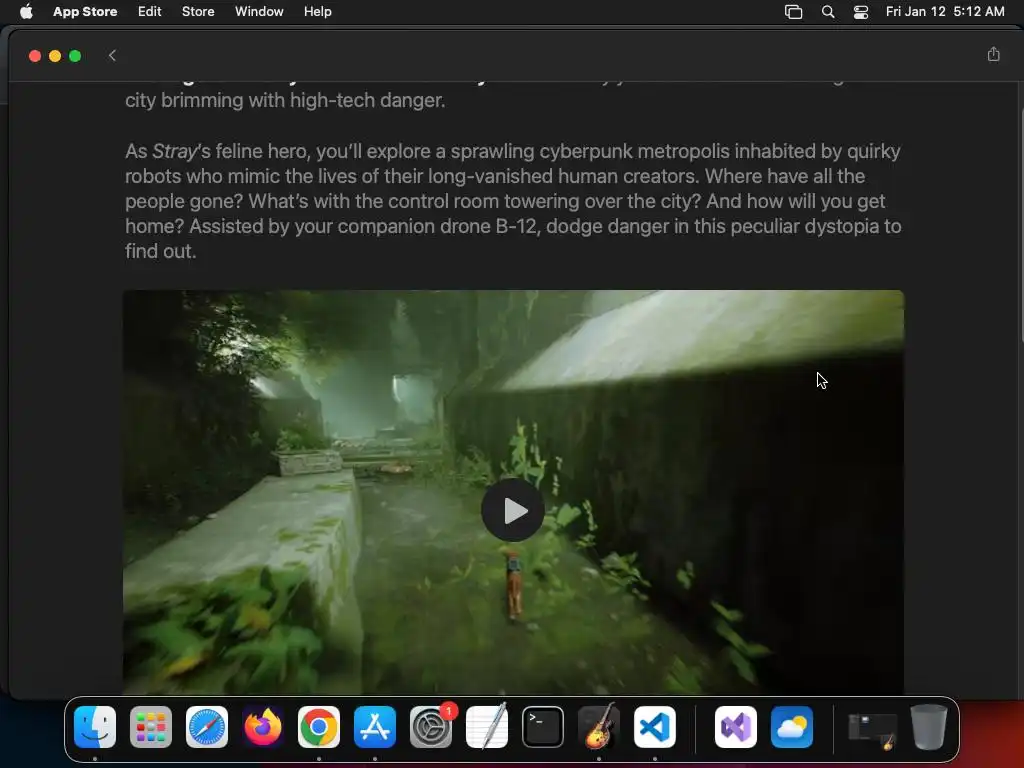Screen dimensions: 1024x768
Task: Go back using the back chevron
Action: 112,56
